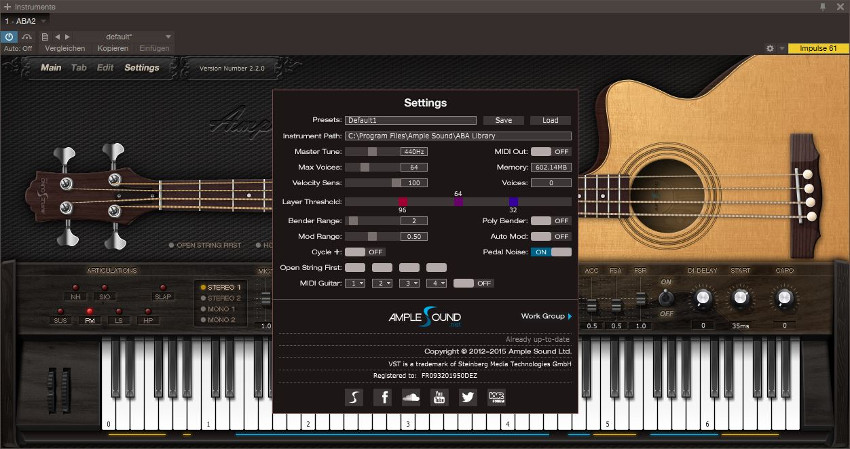The height and width of the screenshot is (449, 850).
Task: Click the Impulse 61 controller button
Action: pyautogui.click(x=818, y=48)
